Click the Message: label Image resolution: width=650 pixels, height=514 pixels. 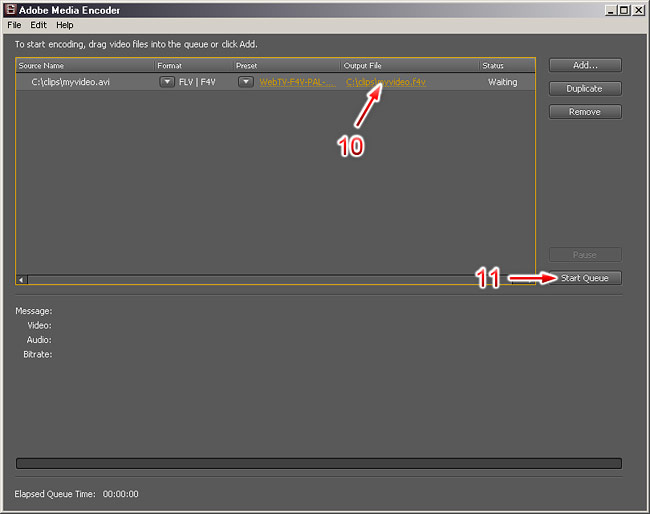pyautogui.click(x=34, y=311)
